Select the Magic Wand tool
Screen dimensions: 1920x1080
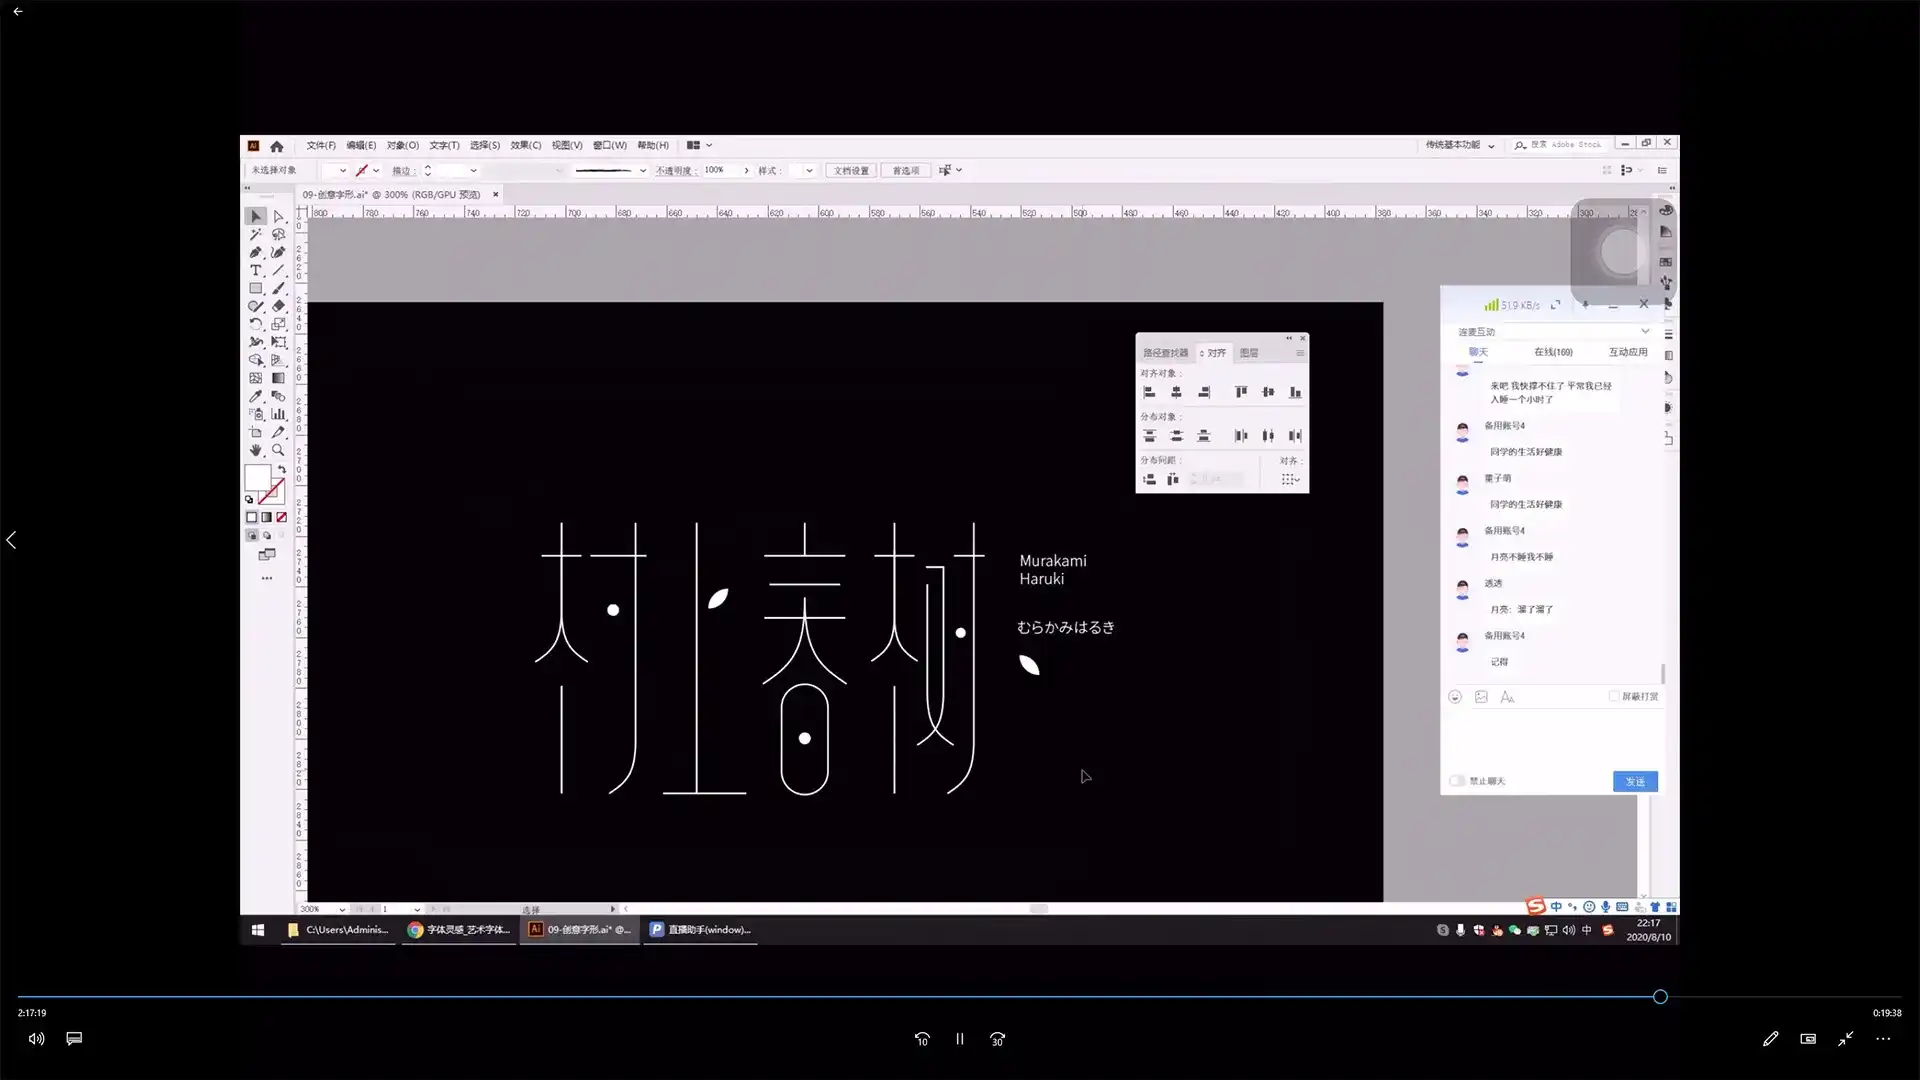(254, 234)
